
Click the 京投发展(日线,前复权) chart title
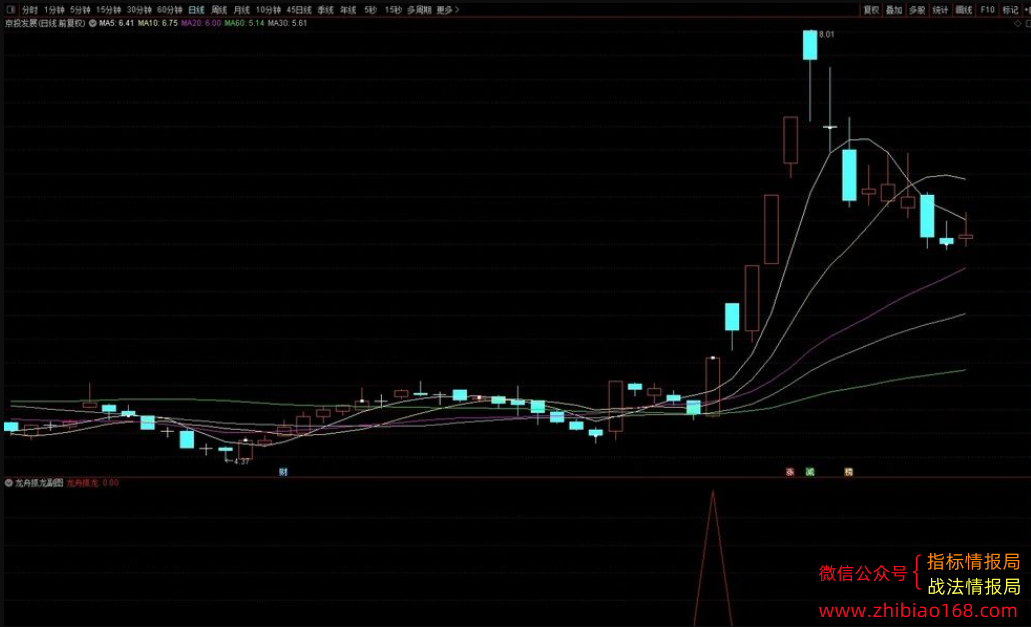tap(45, 23)
